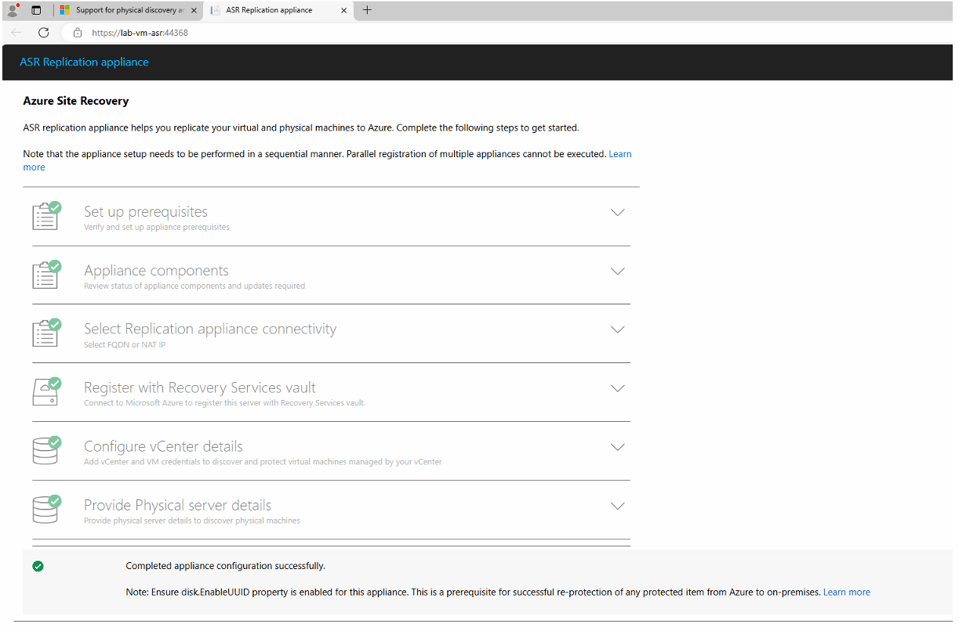Expand the Provide Physical server details chevron
Screen dimensions: 959x631
618,506
